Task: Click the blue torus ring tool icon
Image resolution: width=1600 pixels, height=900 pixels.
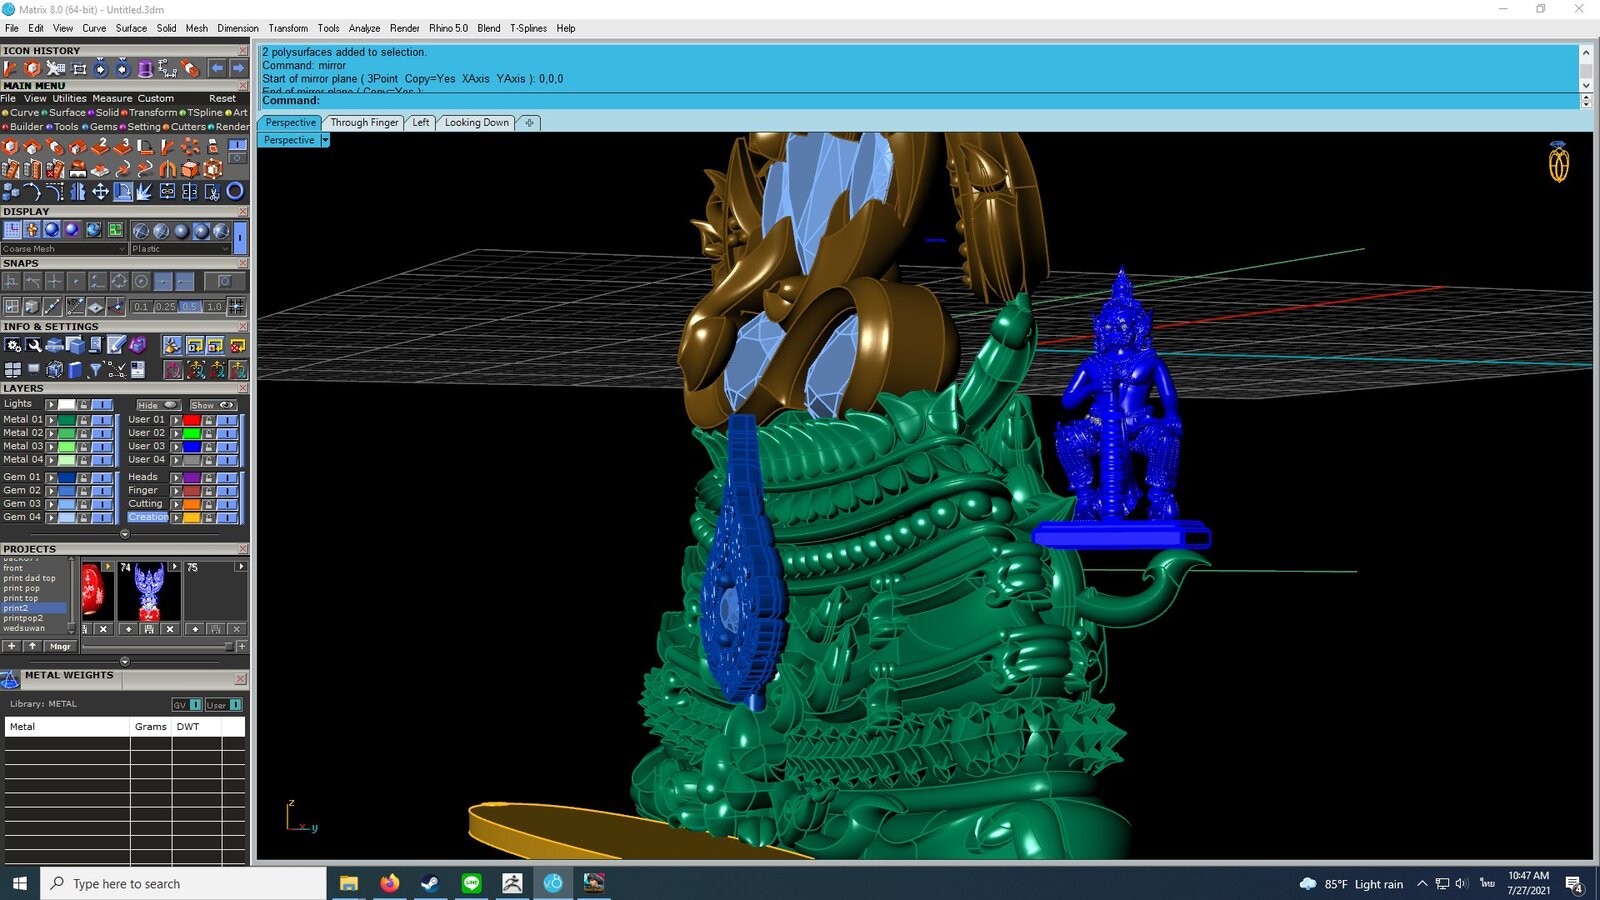Action: pos(235,191)
